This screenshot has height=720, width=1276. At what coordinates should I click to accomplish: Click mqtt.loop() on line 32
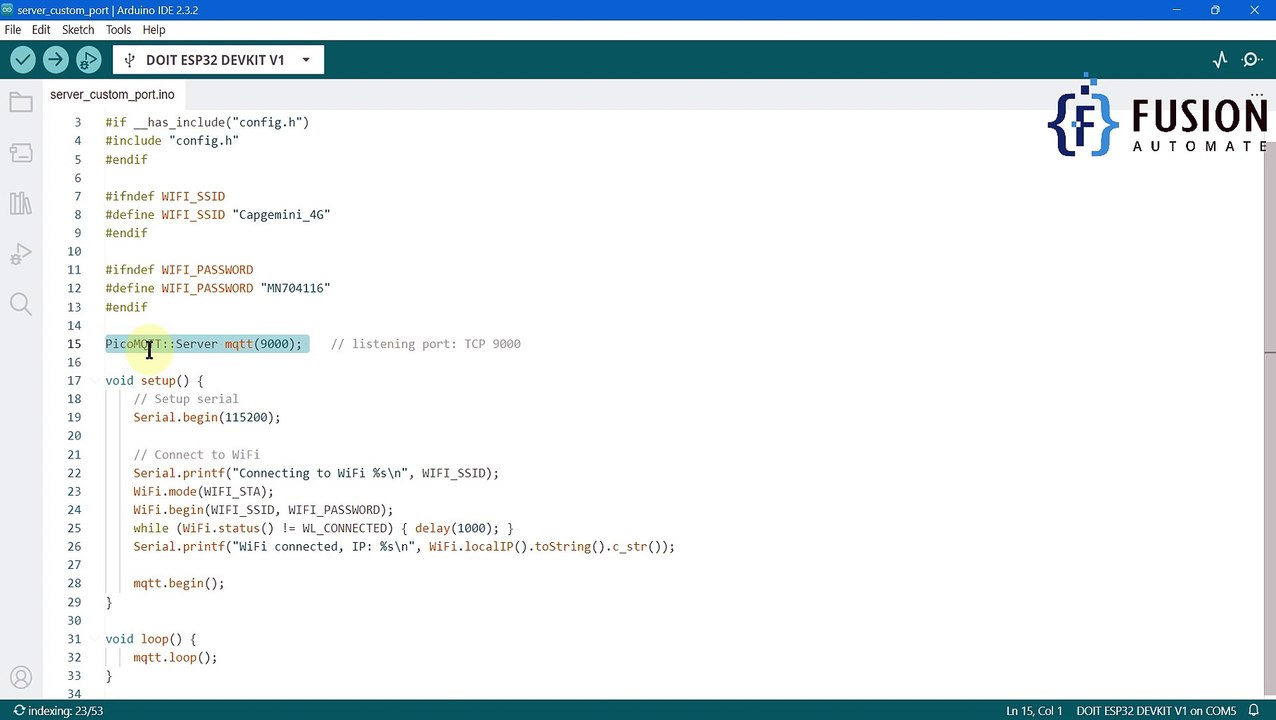pyautogui.click(x=175, y=658)
